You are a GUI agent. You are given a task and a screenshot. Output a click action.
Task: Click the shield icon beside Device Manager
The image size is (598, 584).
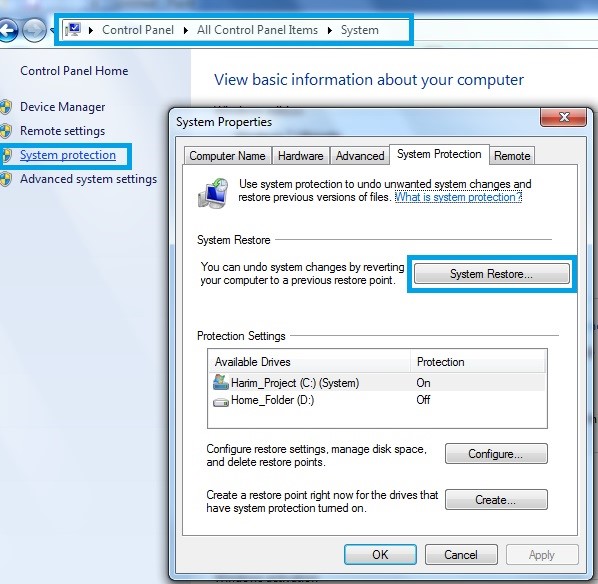click(x=6, y=107)
